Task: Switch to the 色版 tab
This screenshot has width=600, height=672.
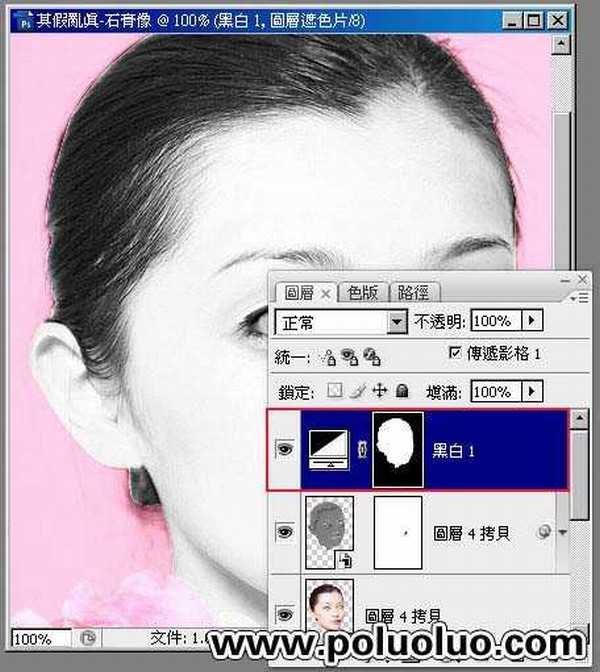Action: coord(363,292)
